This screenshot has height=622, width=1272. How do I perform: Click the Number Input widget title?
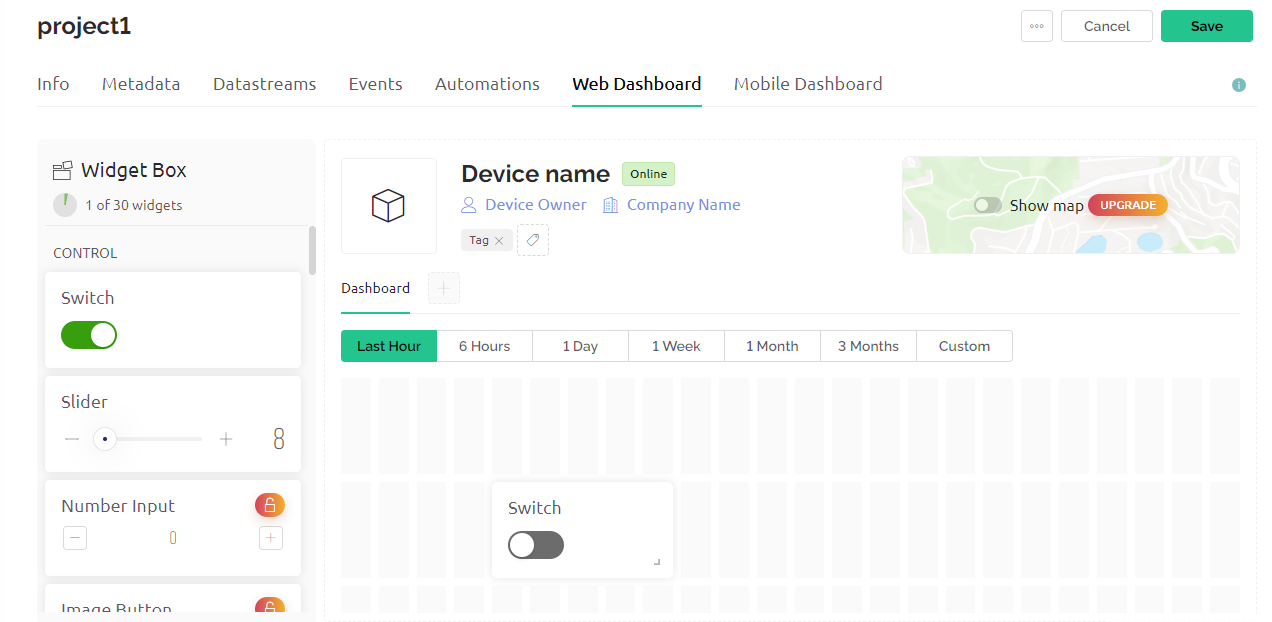point(118,506)
